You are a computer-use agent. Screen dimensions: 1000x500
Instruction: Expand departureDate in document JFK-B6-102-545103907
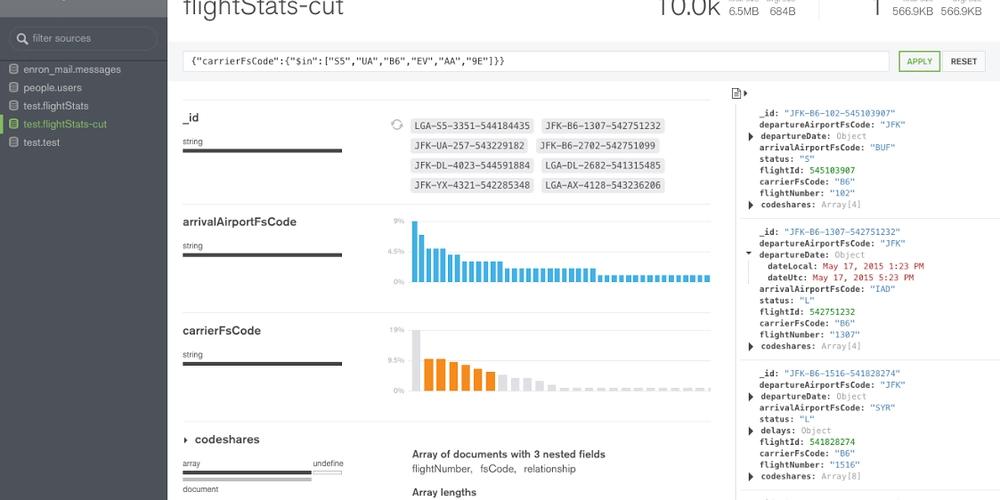(x=751, y=136)
